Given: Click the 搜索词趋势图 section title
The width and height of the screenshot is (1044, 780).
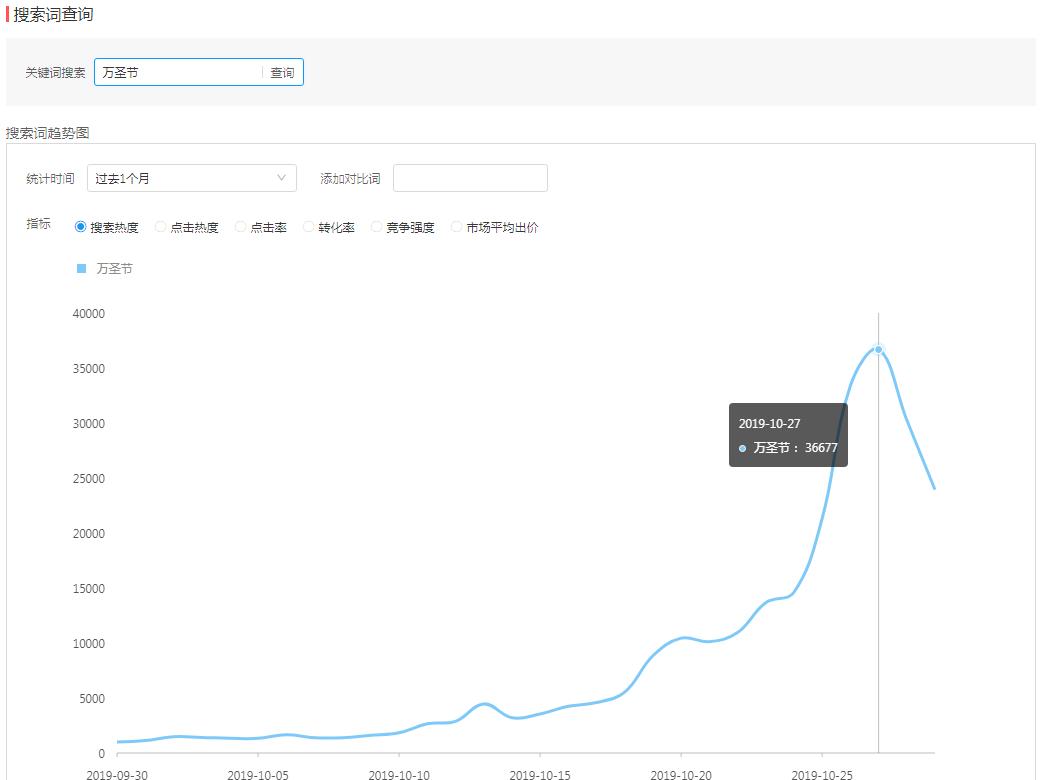Looking at the screenshot, I should click(47, 133).
